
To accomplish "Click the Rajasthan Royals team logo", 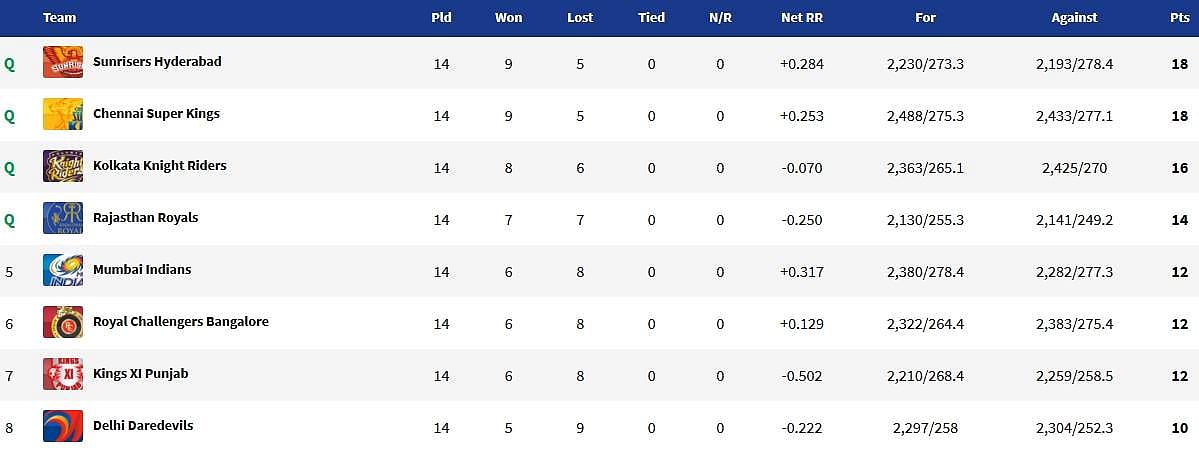I will pos(62,218).
